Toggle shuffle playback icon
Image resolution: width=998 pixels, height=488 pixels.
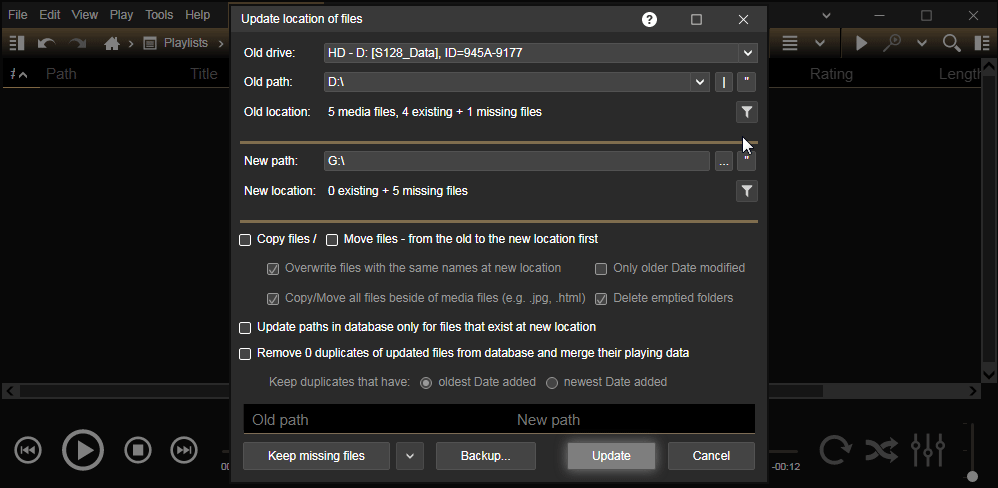click(881, 450)
